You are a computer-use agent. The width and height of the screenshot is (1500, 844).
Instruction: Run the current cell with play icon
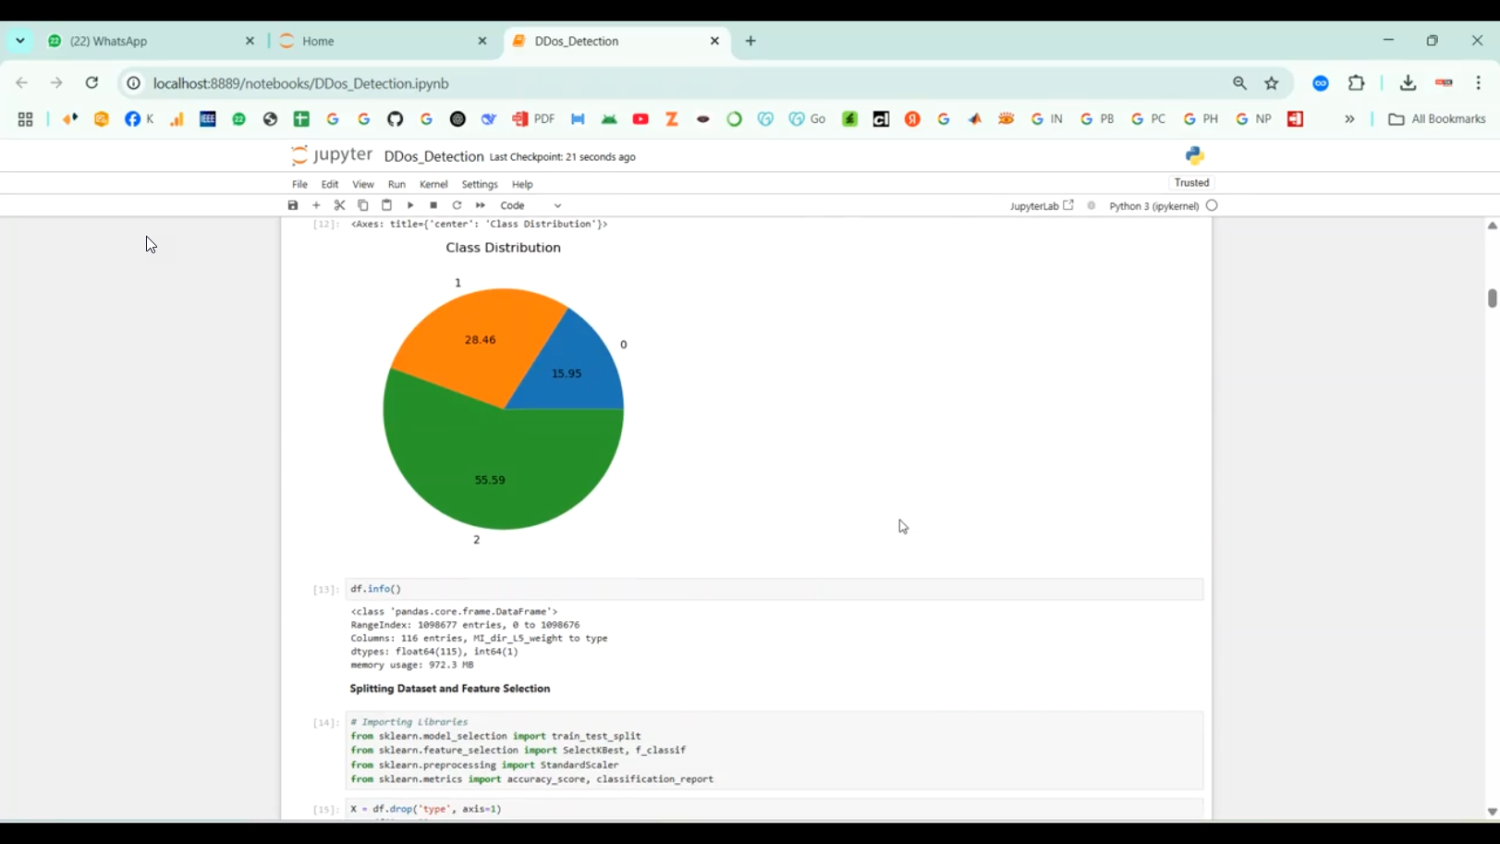pyautogui.click(x=410, y=206)
